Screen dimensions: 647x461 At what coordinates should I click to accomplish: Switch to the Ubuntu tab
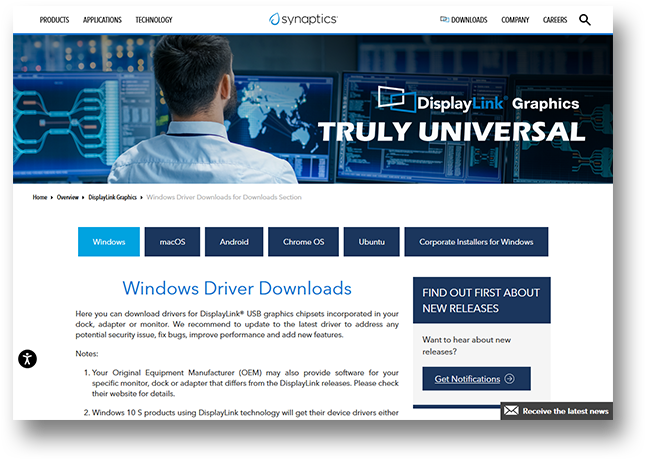click(x=371, y=242)
